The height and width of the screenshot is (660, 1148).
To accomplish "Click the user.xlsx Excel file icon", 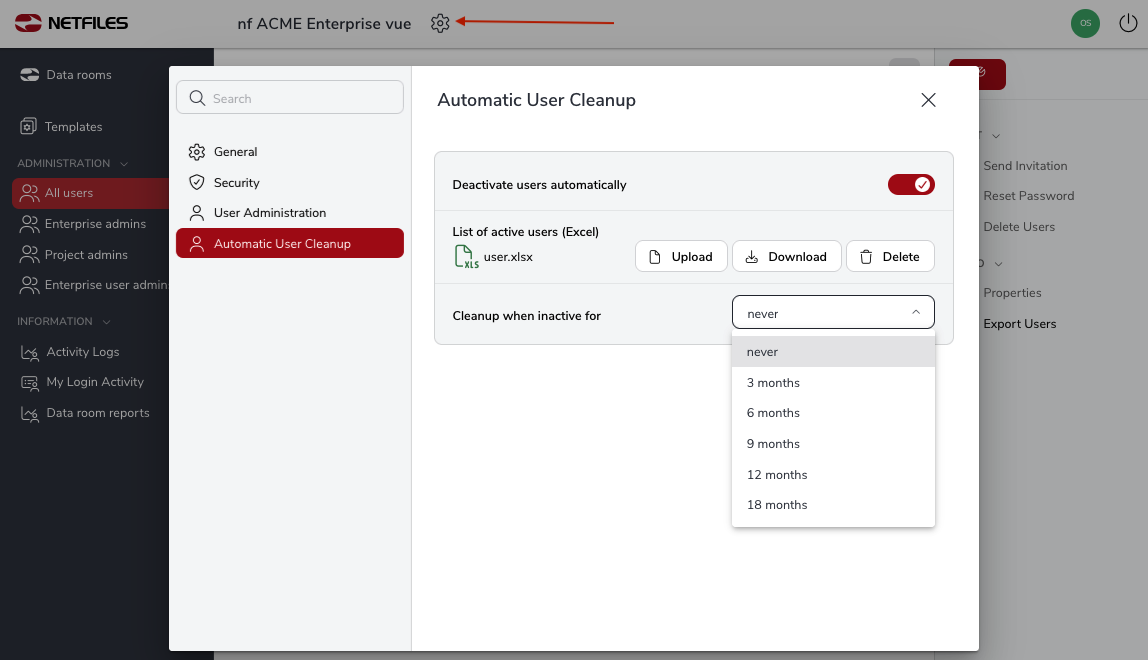I will tap(466, 257).
